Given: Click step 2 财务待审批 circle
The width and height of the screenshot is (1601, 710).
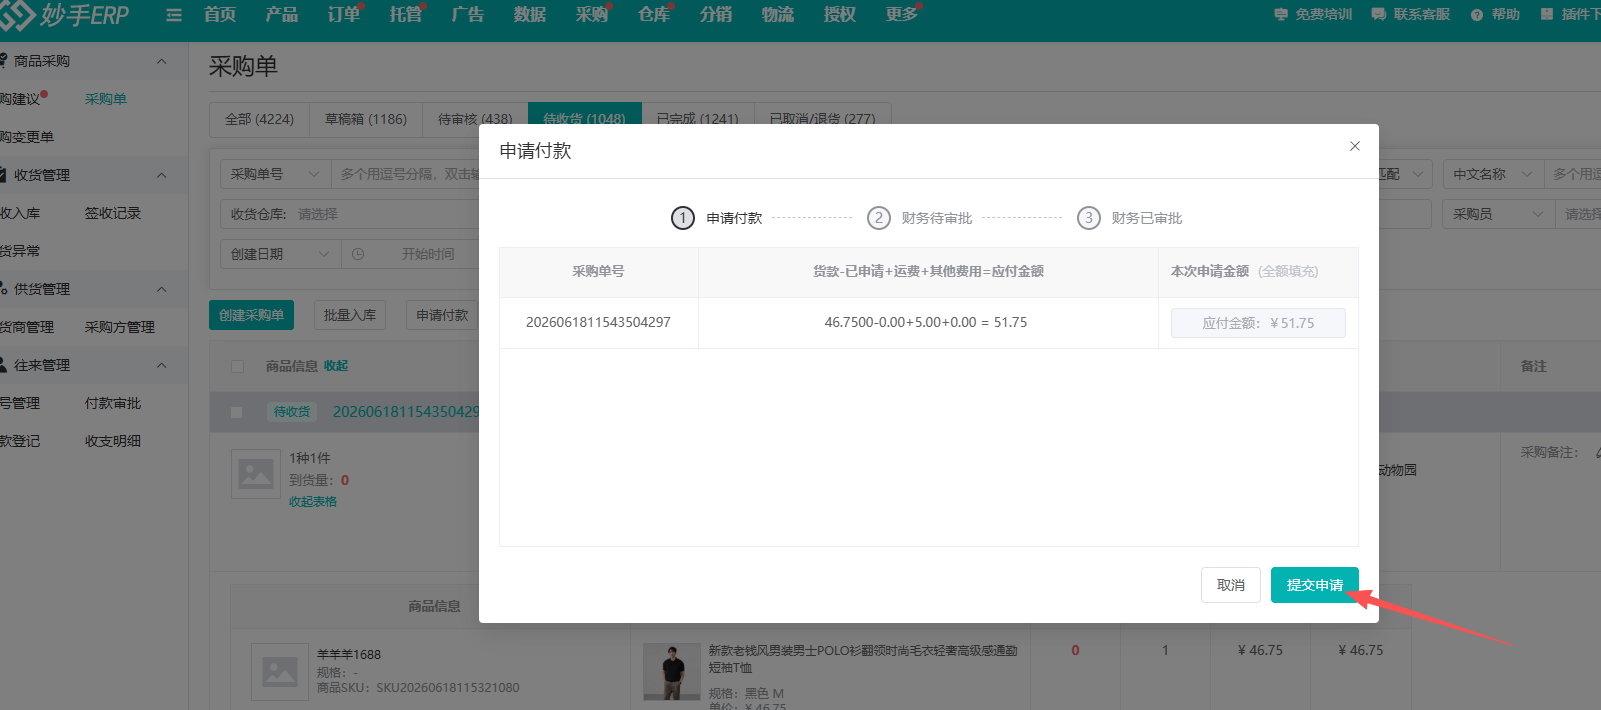Looking at the screenshot, I should tap(879, 218).
